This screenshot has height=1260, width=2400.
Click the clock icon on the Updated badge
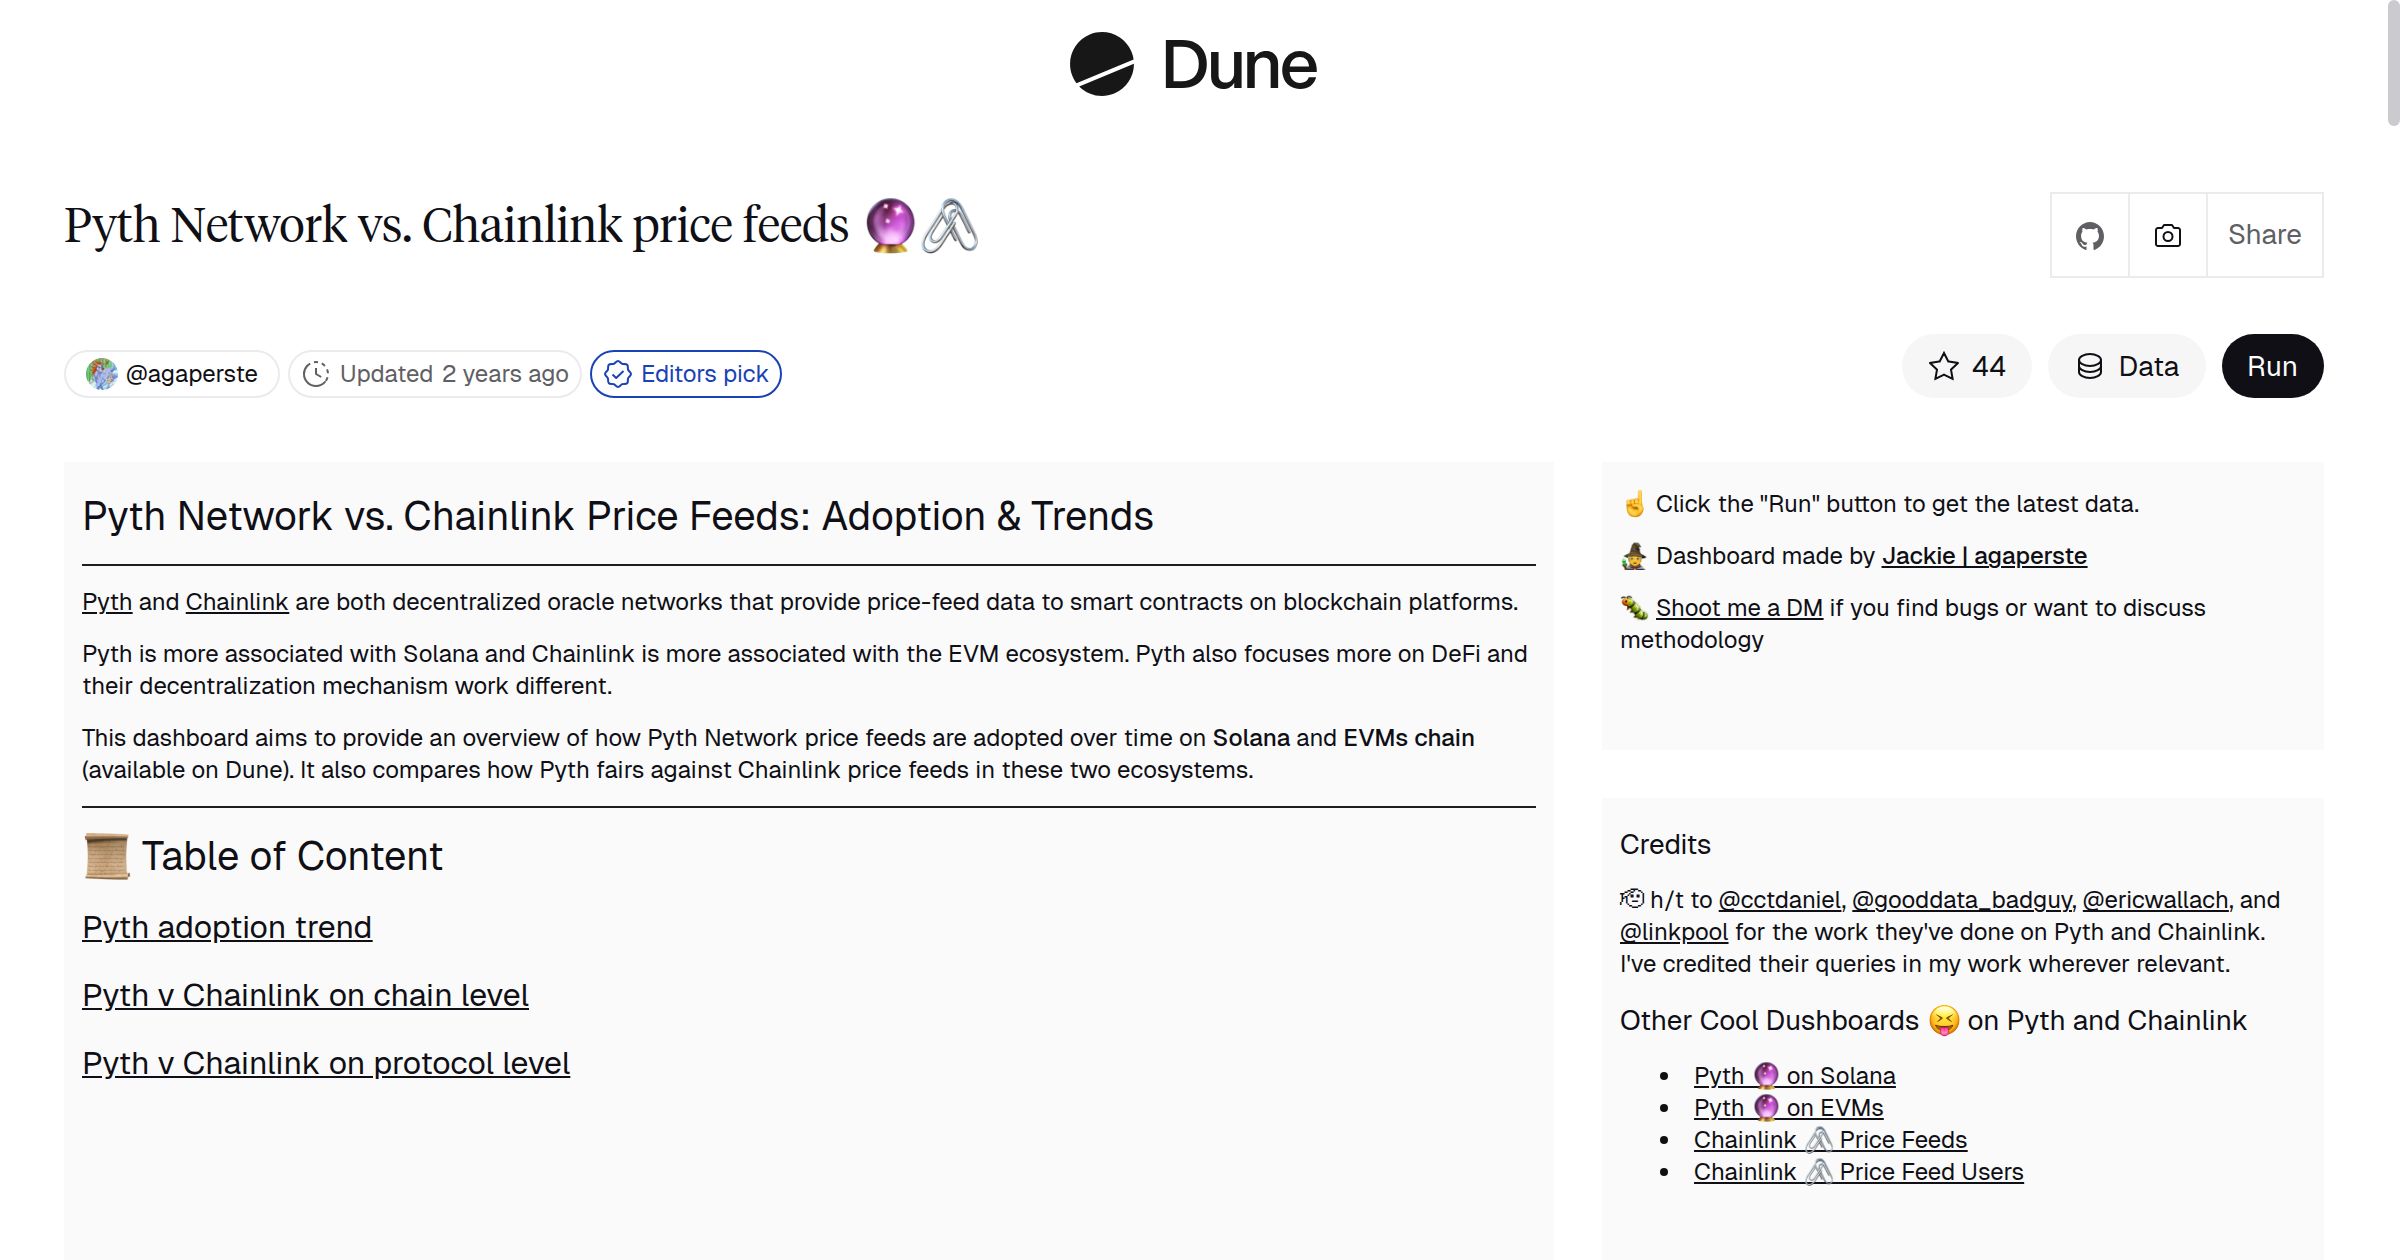coord(316,373)
